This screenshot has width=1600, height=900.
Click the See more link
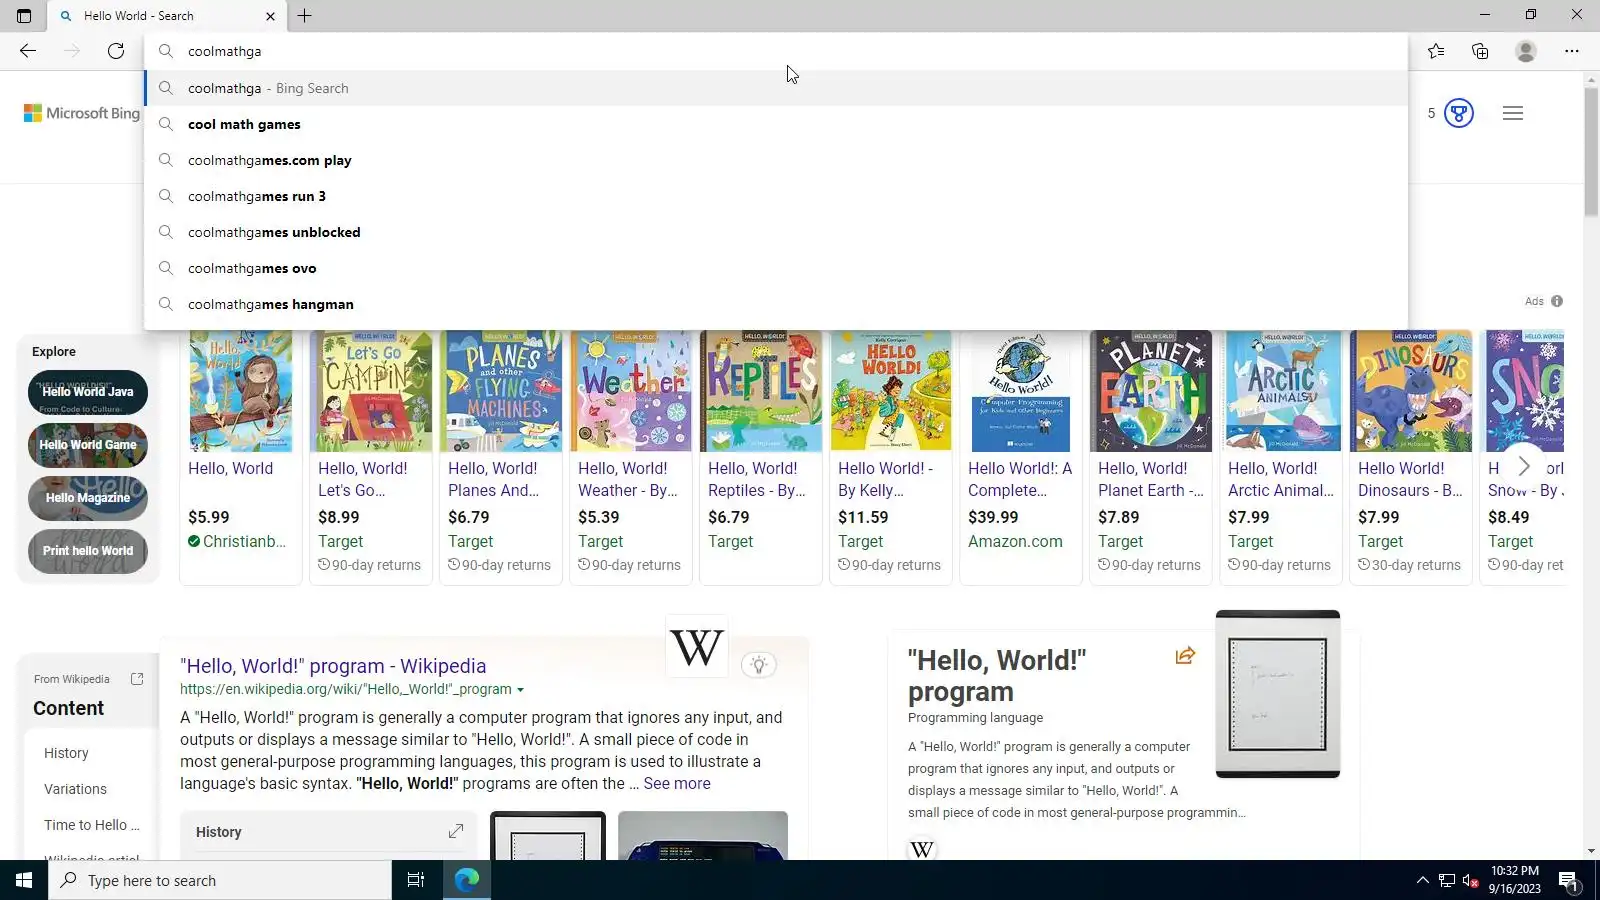pos(677,783)
